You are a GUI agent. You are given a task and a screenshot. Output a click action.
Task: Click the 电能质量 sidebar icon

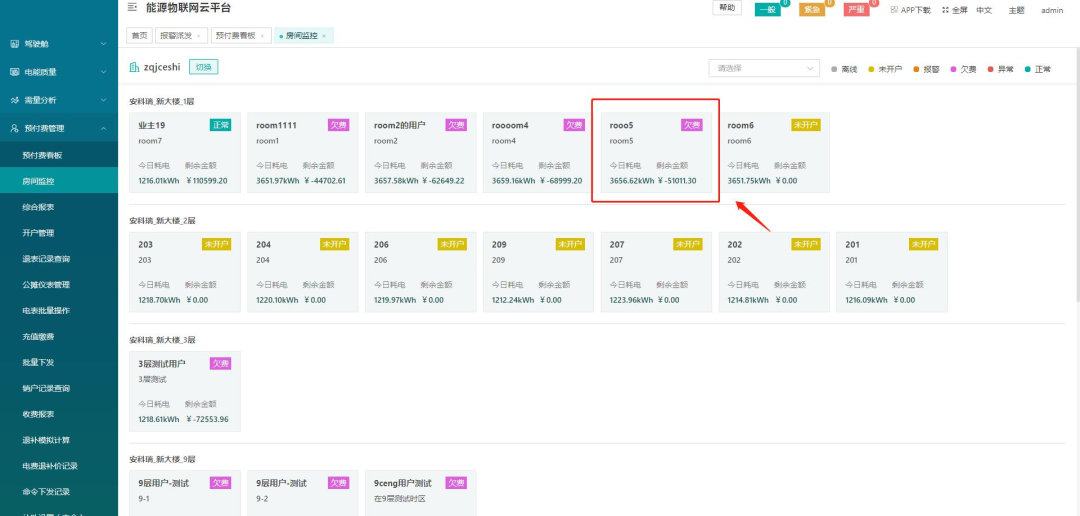point(14,72)
